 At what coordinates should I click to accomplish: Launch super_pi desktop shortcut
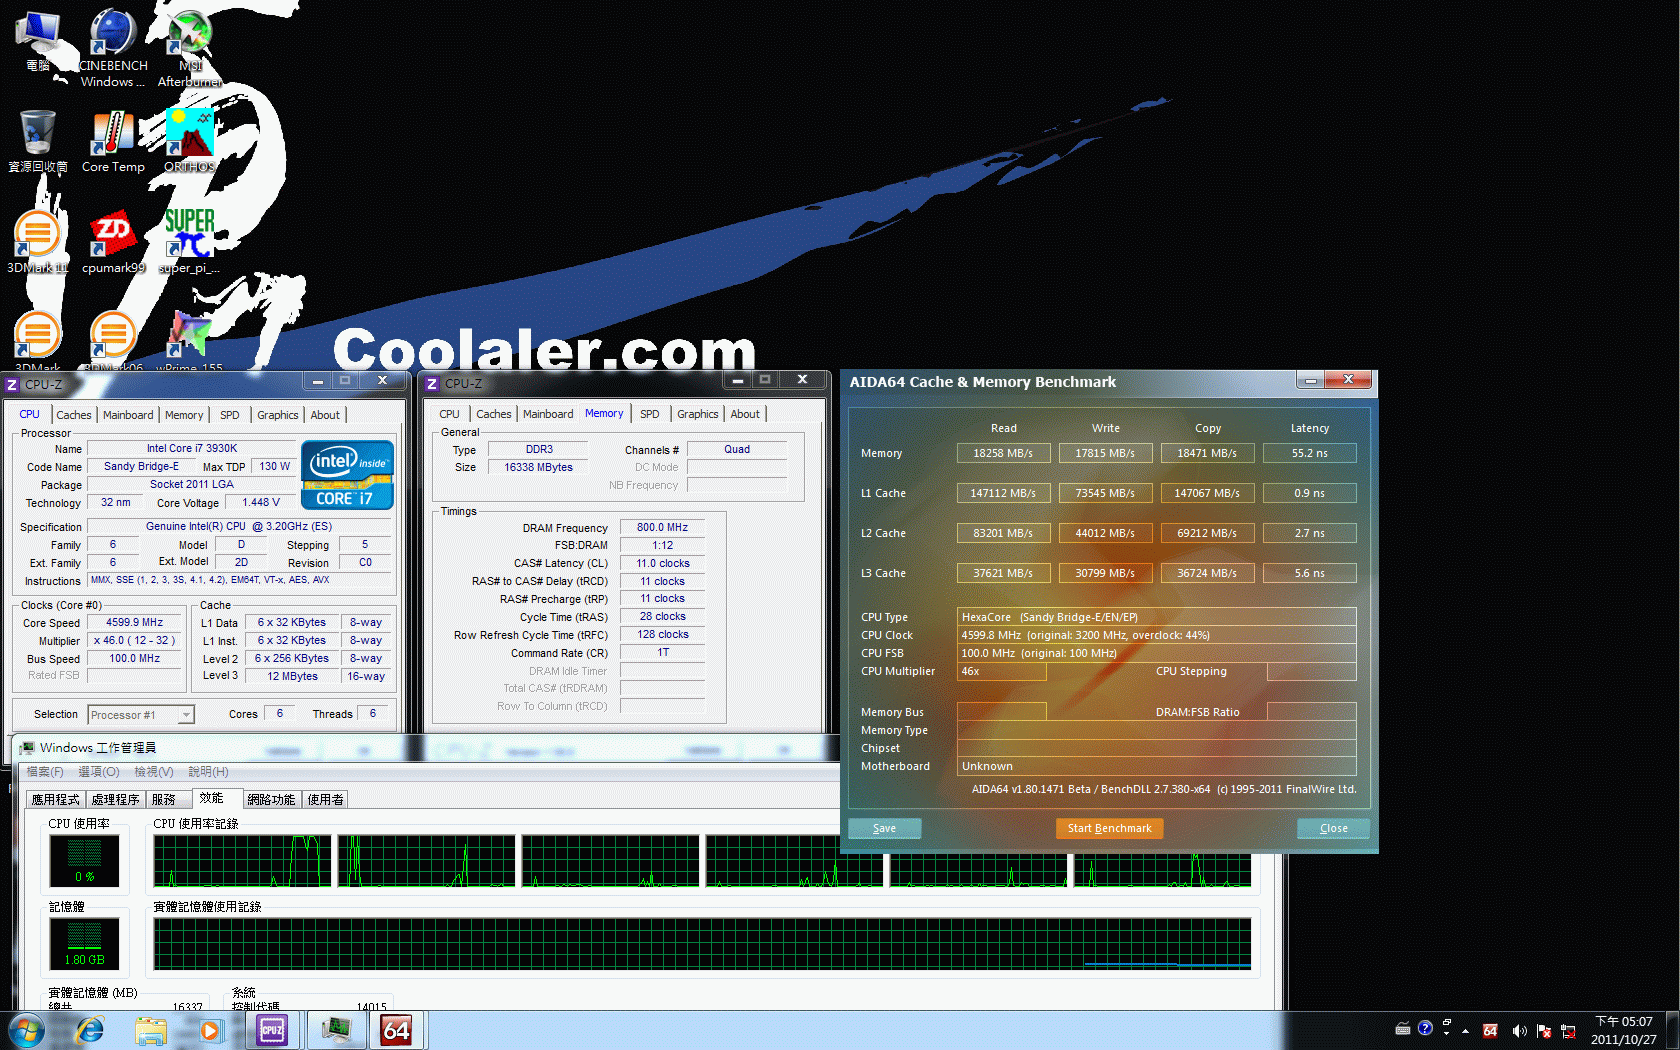tap(190, 242)
